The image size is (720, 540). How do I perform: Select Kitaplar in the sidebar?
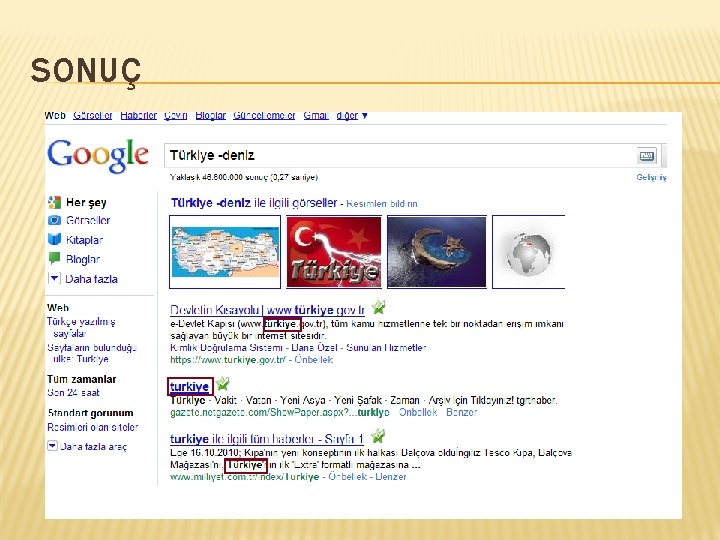(84, 240)
